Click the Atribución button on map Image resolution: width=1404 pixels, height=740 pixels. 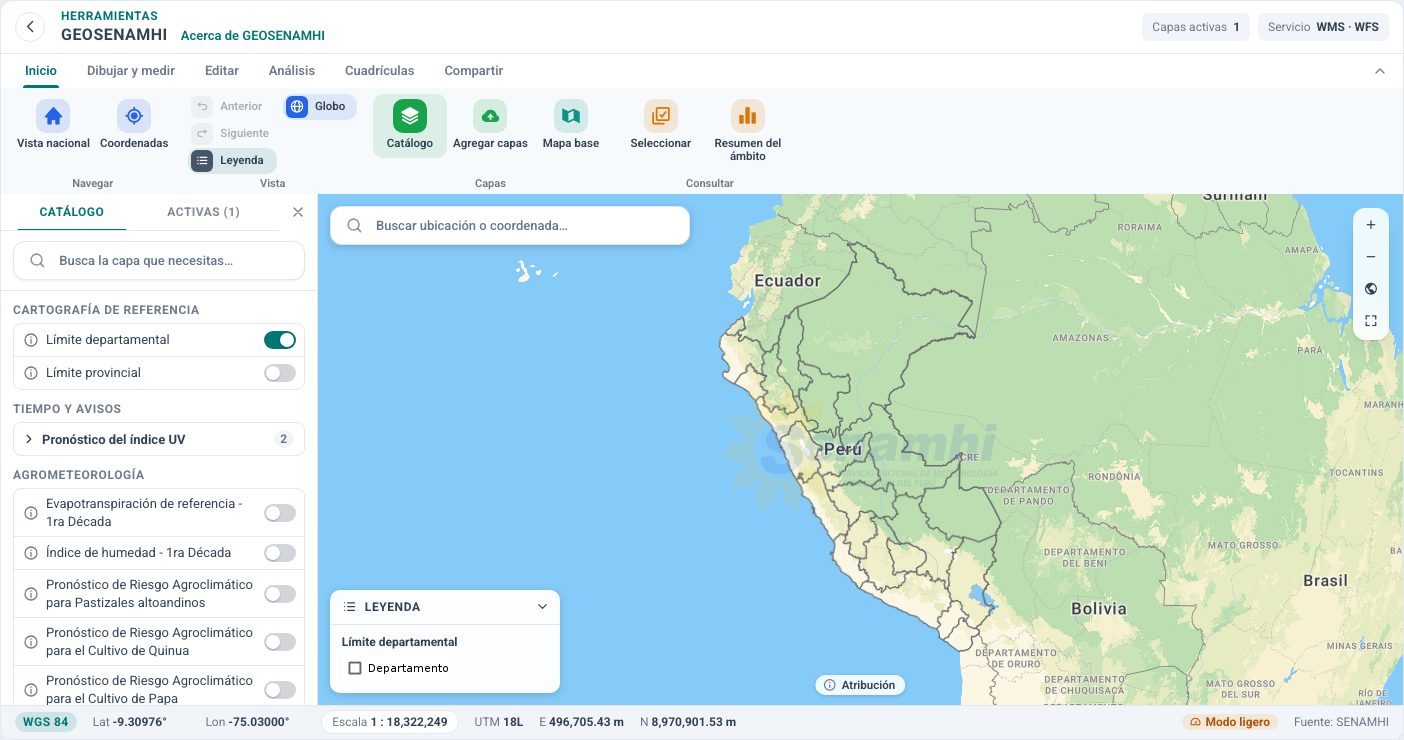pos(861,685)
